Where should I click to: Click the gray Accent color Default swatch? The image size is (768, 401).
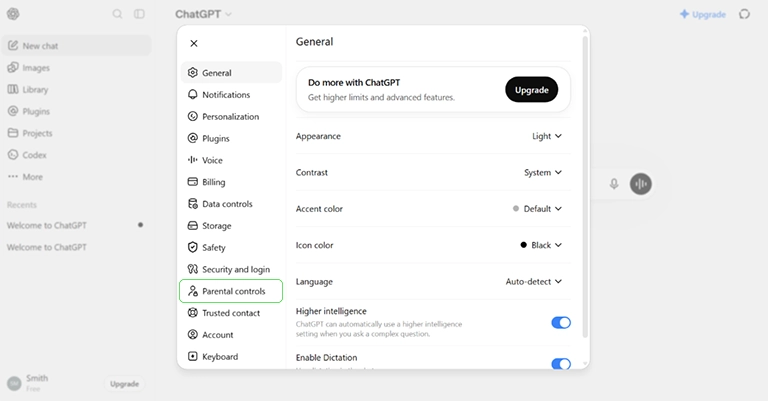pos(516,209)
